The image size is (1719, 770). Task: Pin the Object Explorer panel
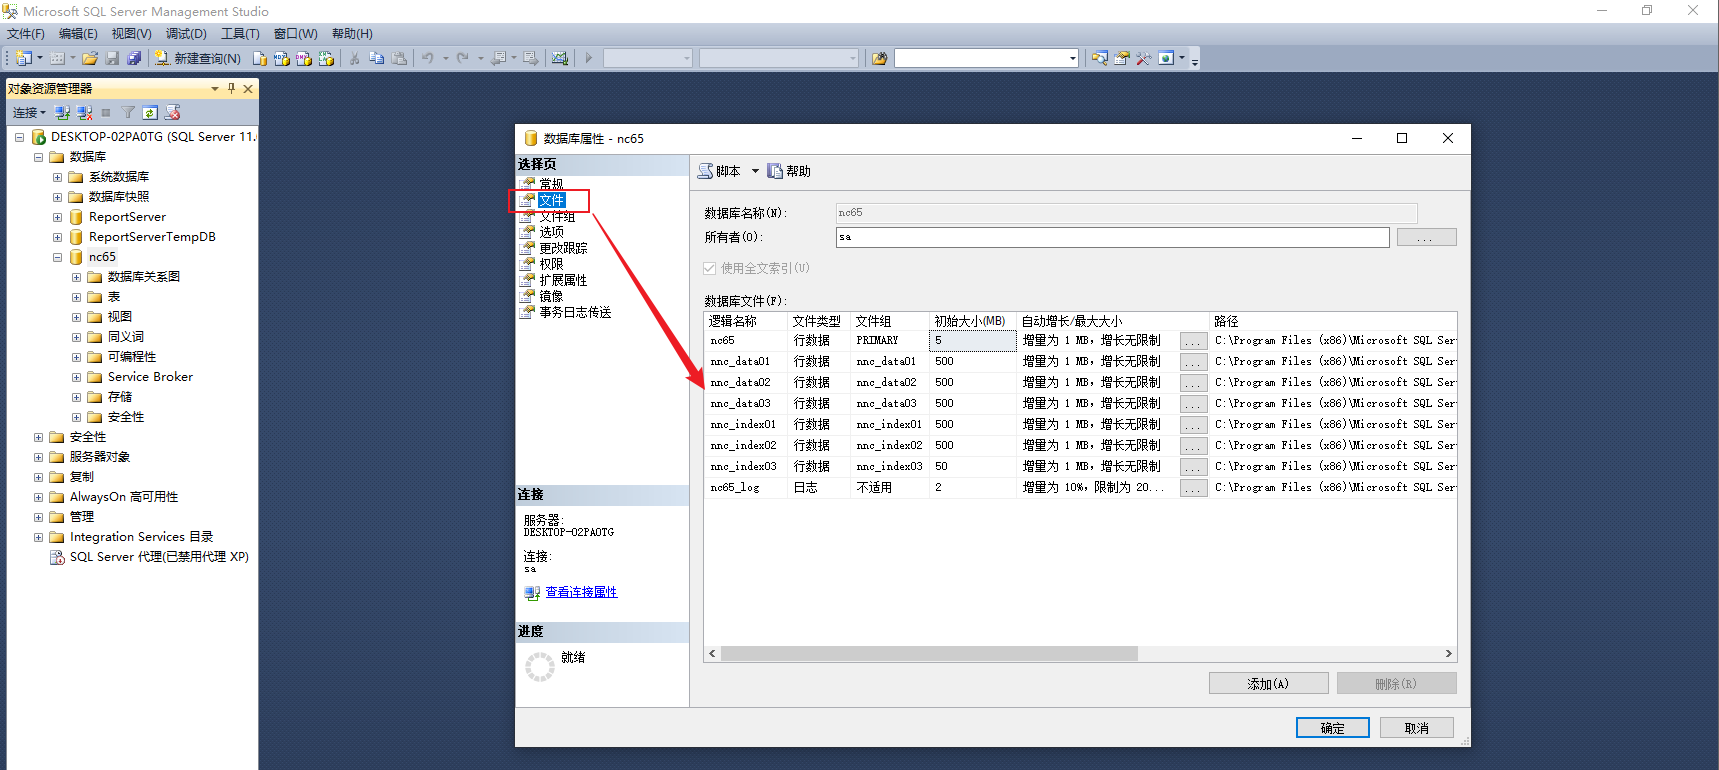231,88
